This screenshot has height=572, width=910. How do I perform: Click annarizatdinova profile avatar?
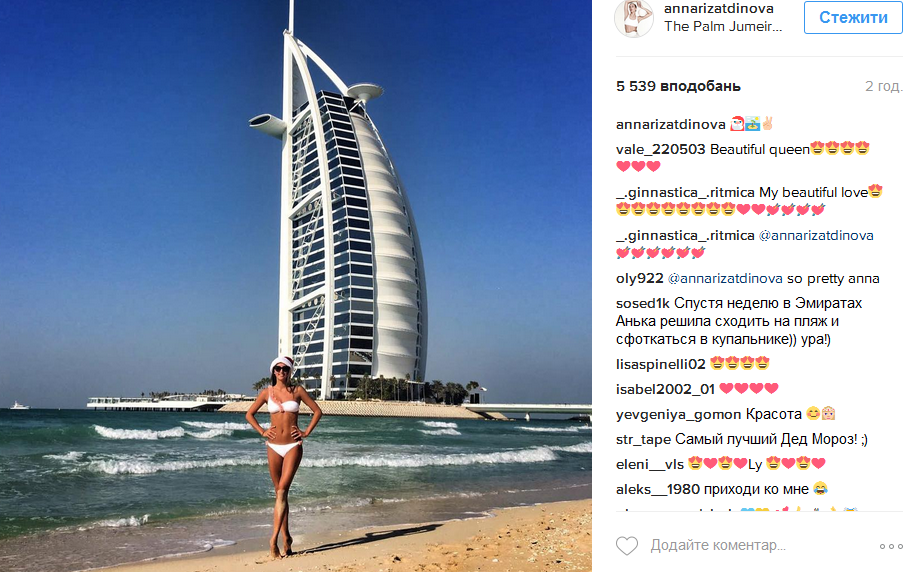634,18
